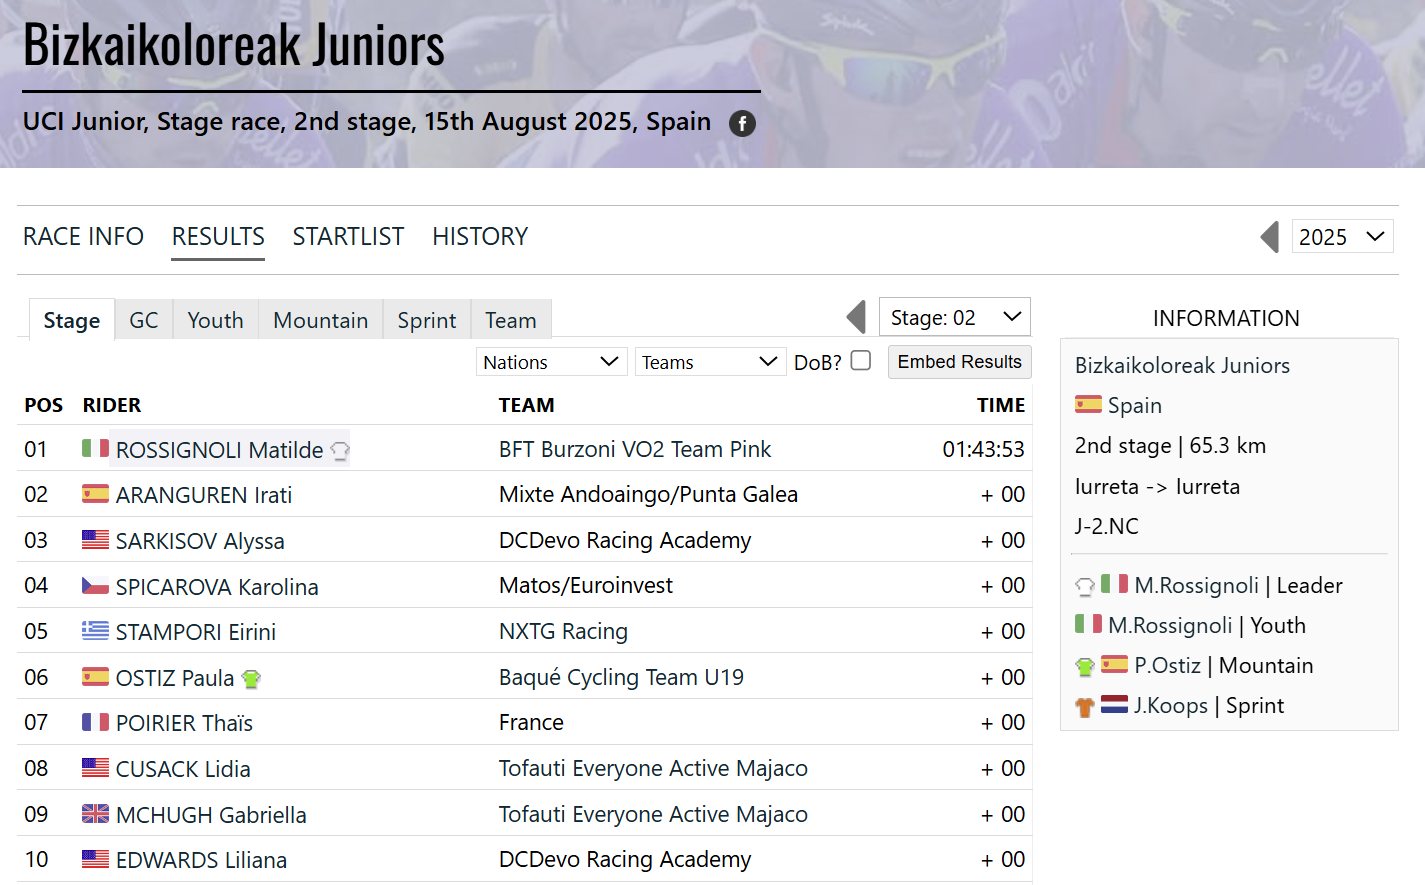Click team Matos/Euroinvest
This screenshot has height=885, width=1425.
point(586,585)
